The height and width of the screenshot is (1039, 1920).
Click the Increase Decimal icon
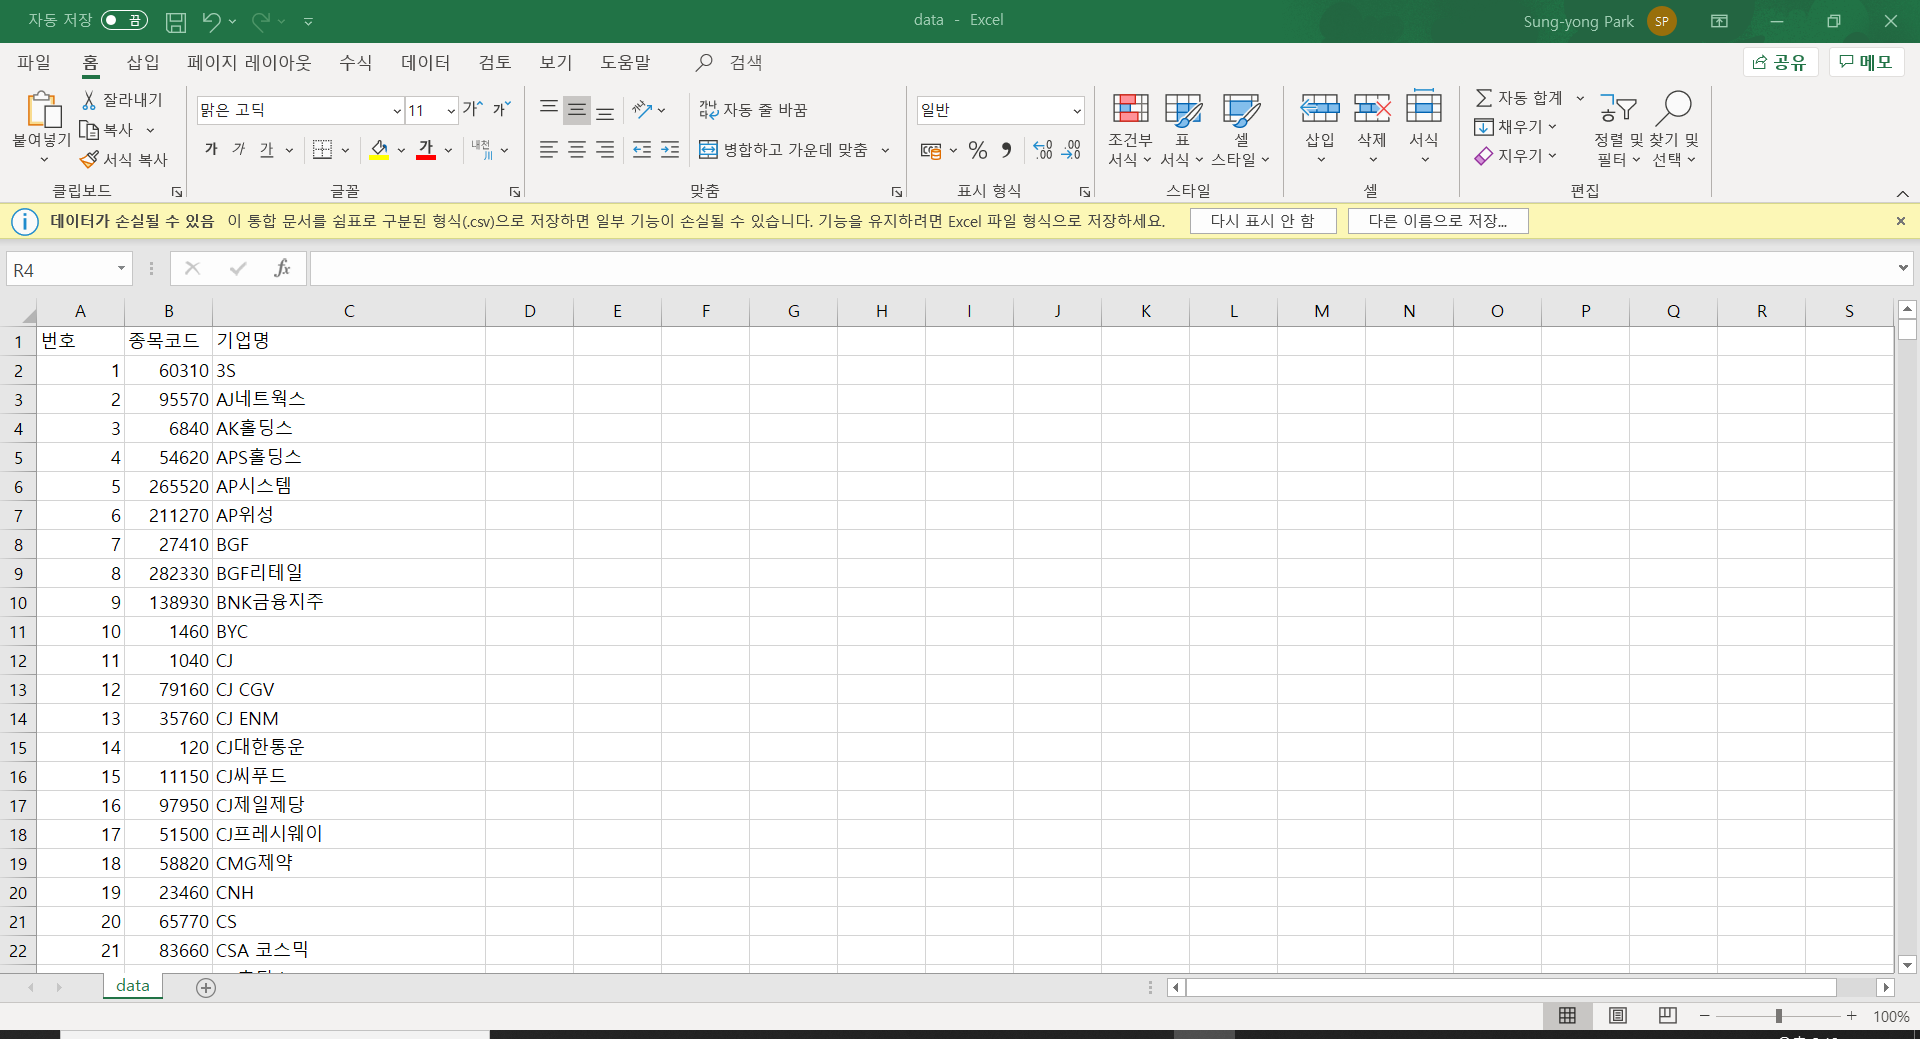[x=1043, y=150]
